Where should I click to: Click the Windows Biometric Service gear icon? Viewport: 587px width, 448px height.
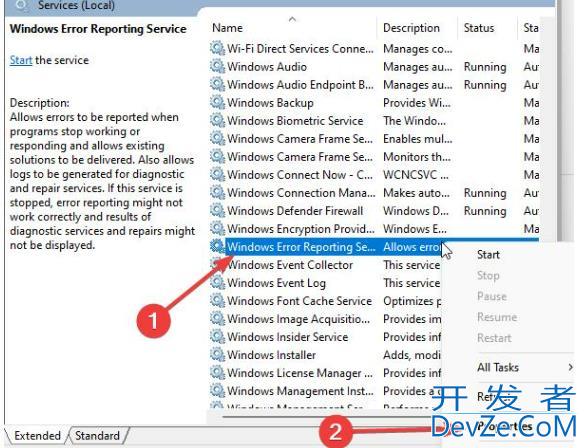(217, 120)
